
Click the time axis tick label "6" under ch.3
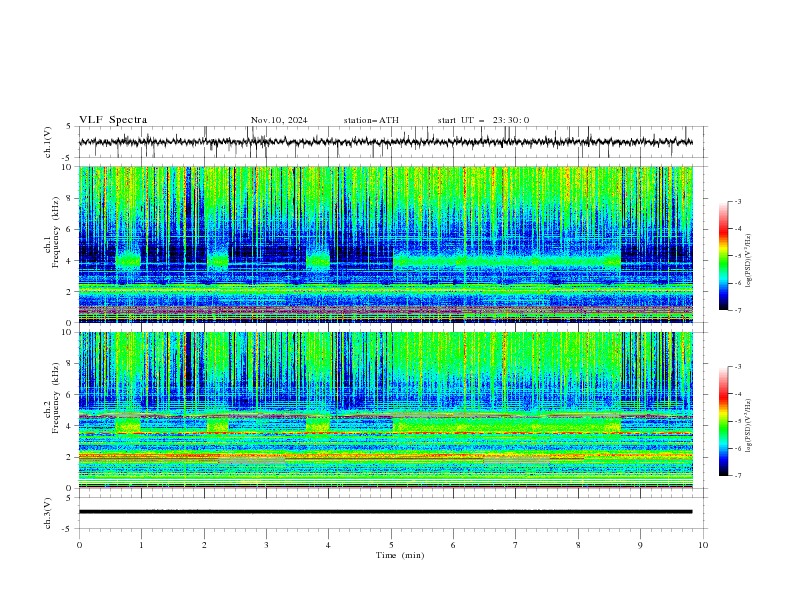(x=454, y=545)
